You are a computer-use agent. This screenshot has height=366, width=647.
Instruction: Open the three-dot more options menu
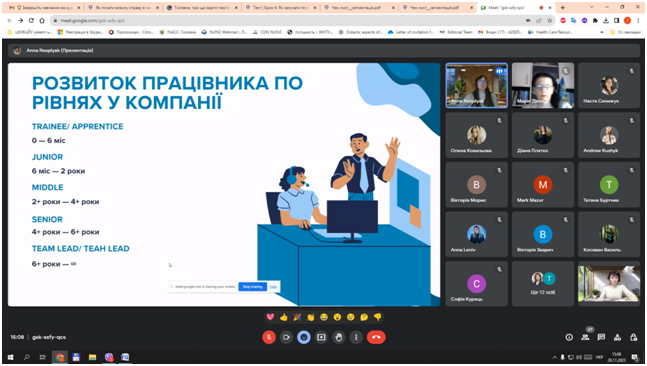[x=356, y=337]
